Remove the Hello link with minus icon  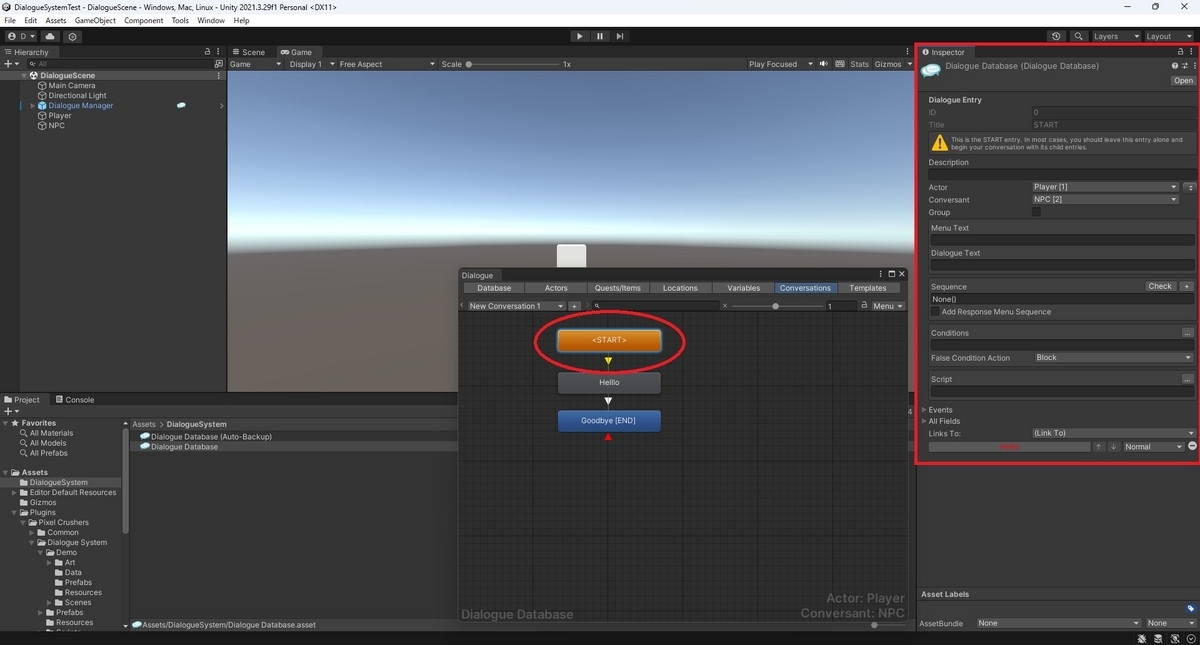(x=1192, y=446)
